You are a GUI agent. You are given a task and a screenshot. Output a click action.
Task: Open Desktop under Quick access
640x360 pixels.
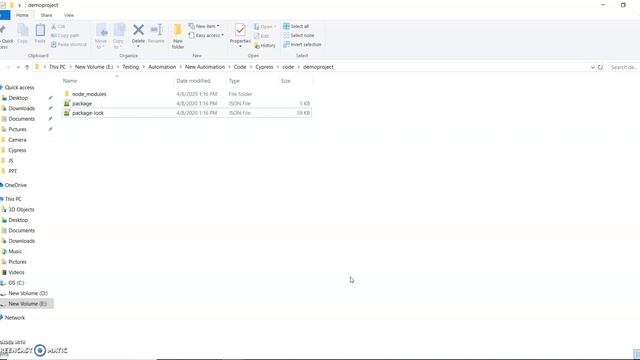pos(18,98)
